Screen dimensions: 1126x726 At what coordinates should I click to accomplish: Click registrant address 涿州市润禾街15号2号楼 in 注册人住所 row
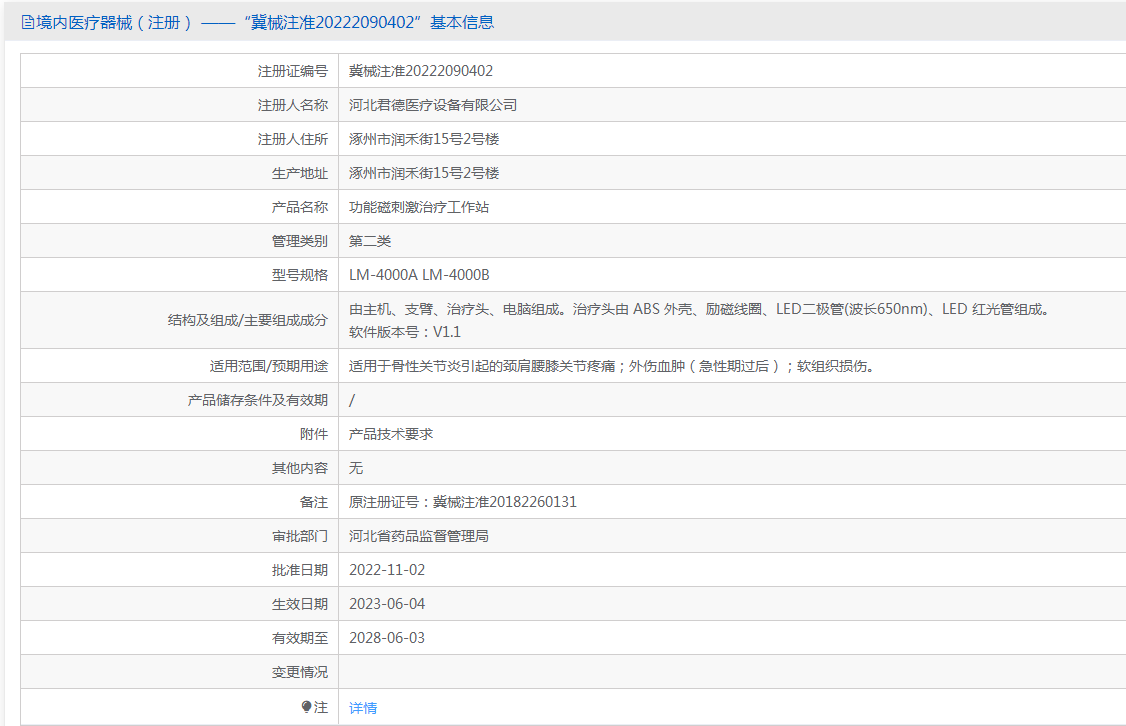[x=424, y=139]
